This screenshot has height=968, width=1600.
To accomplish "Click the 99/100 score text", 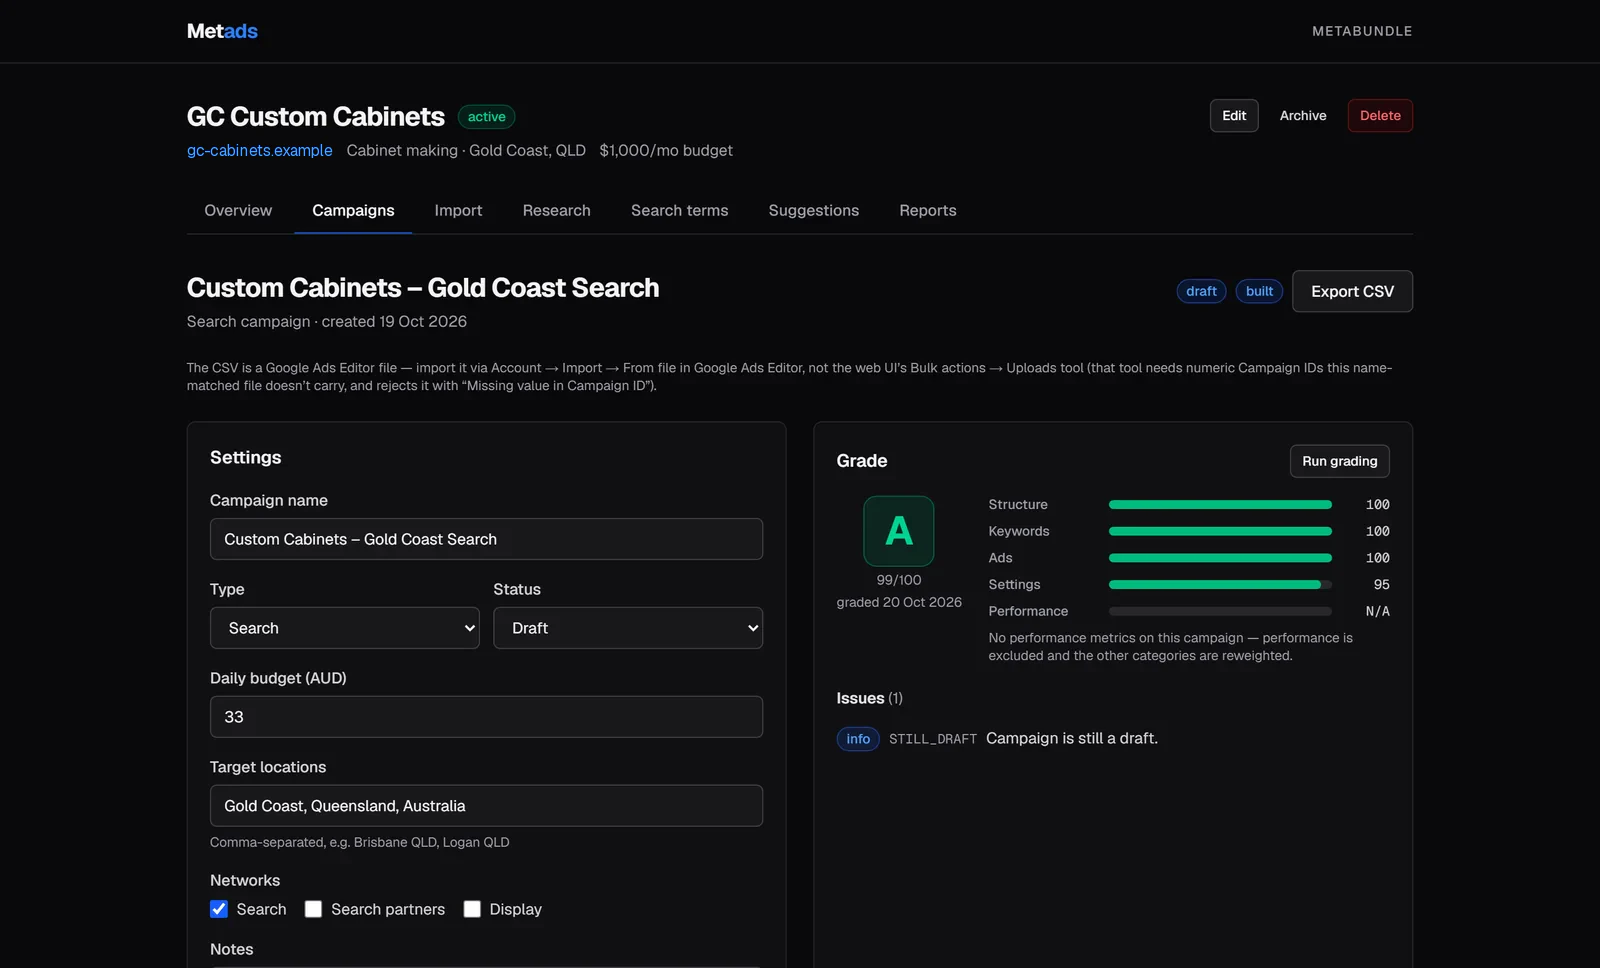I will [899, 580].
